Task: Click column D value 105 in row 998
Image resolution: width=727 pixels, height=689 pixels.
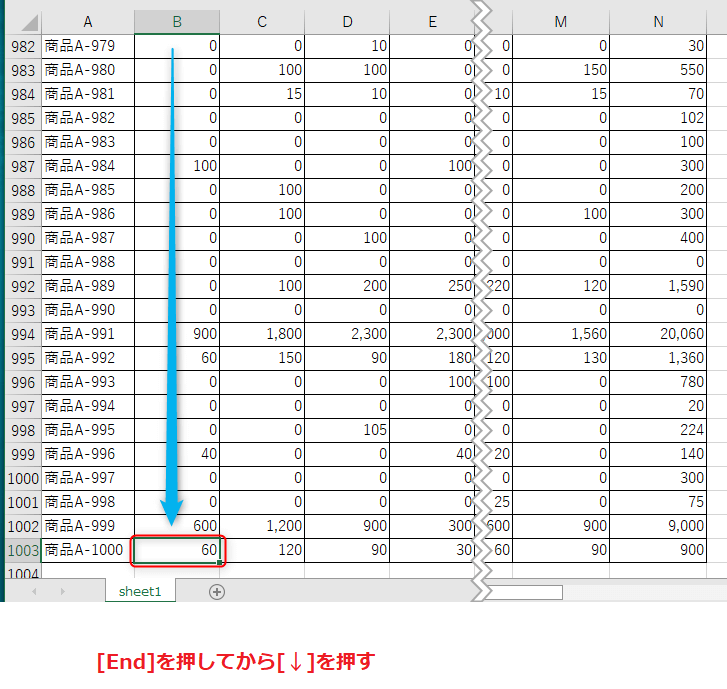Action: tap(347, 430)
